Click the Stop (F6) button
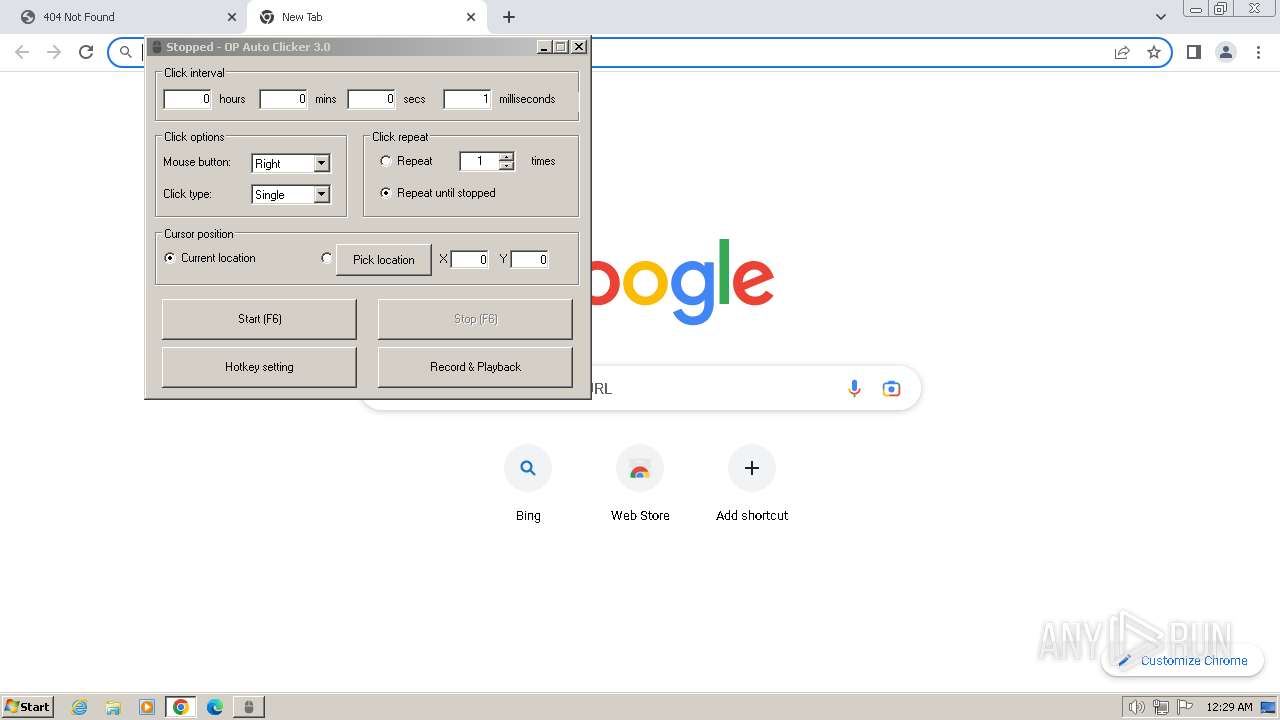Screen dimensions: 1280x720 (475, 319)
